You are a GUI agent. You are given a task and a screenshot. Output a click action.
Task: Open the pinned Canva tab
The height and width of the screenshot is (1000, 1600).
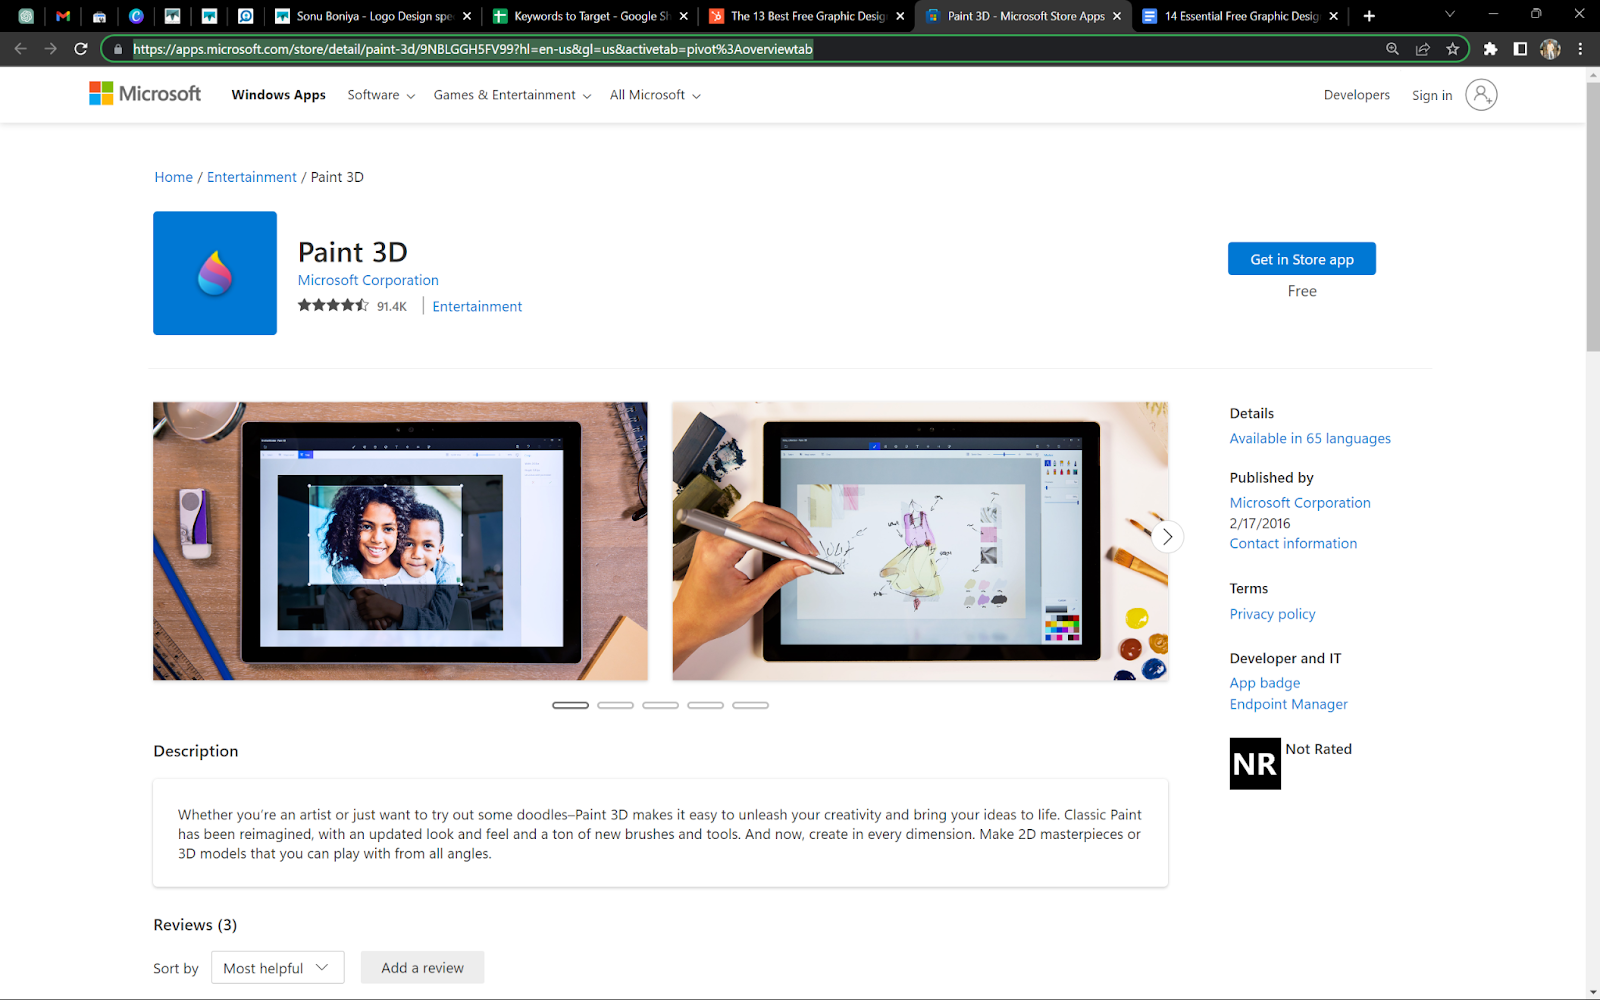coord(136,16)
